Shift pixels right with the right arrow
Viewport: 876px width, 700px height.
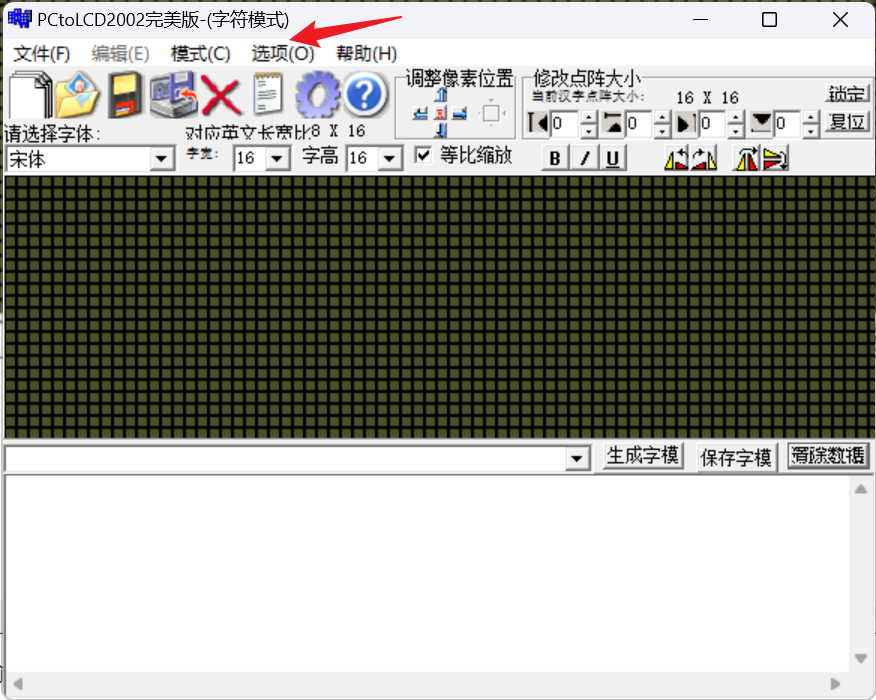460,114
